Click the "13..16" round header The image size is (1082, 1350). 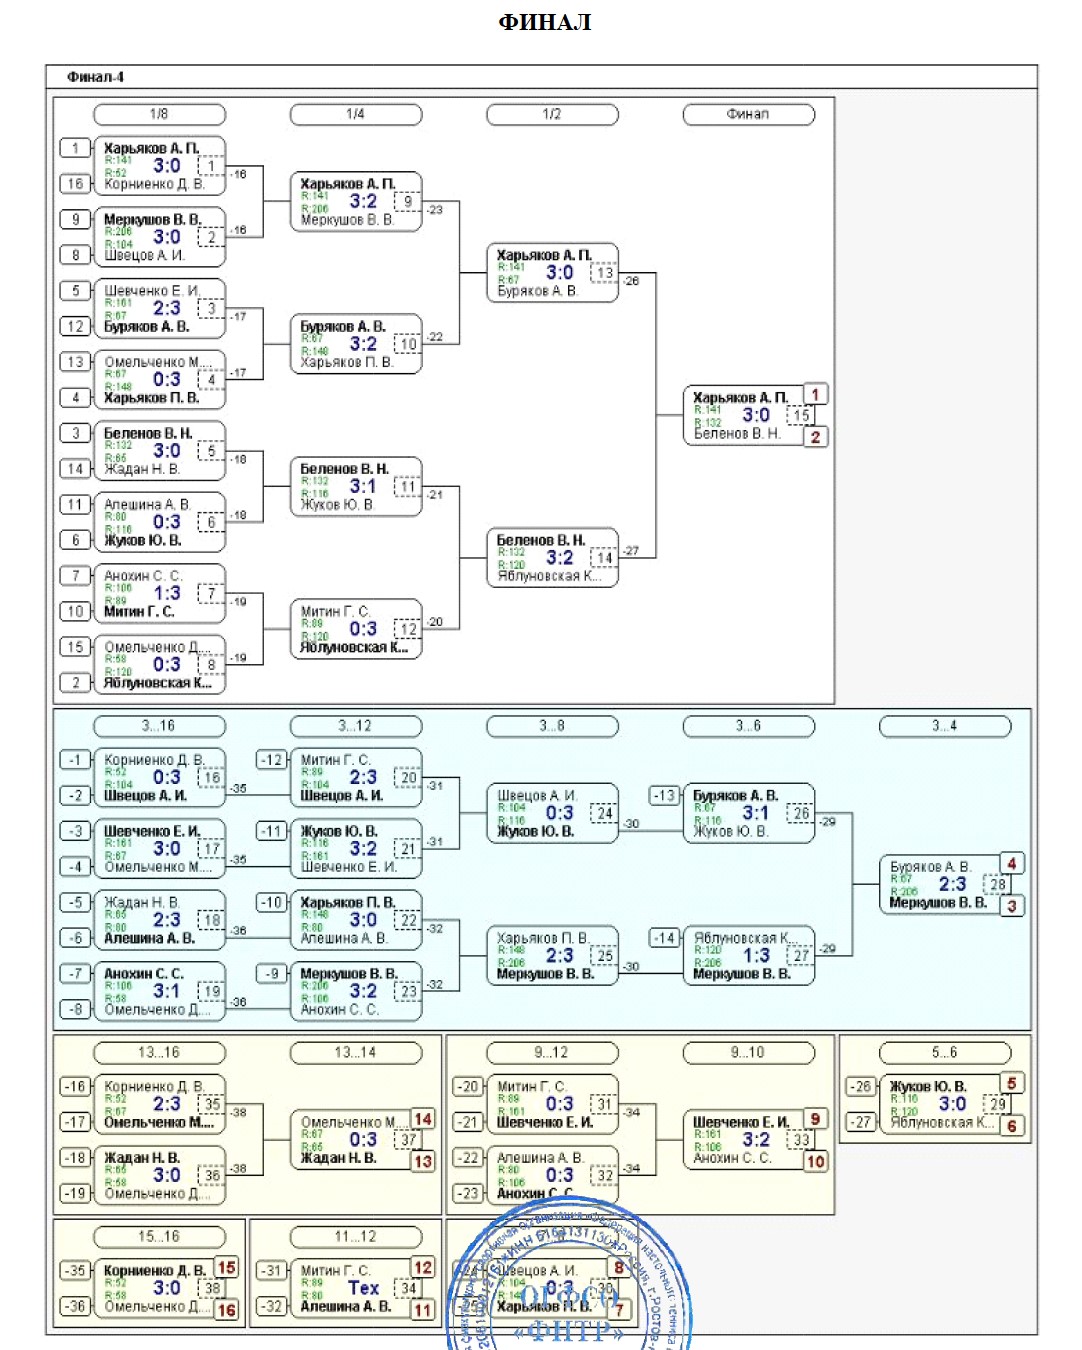[159, 1053]
